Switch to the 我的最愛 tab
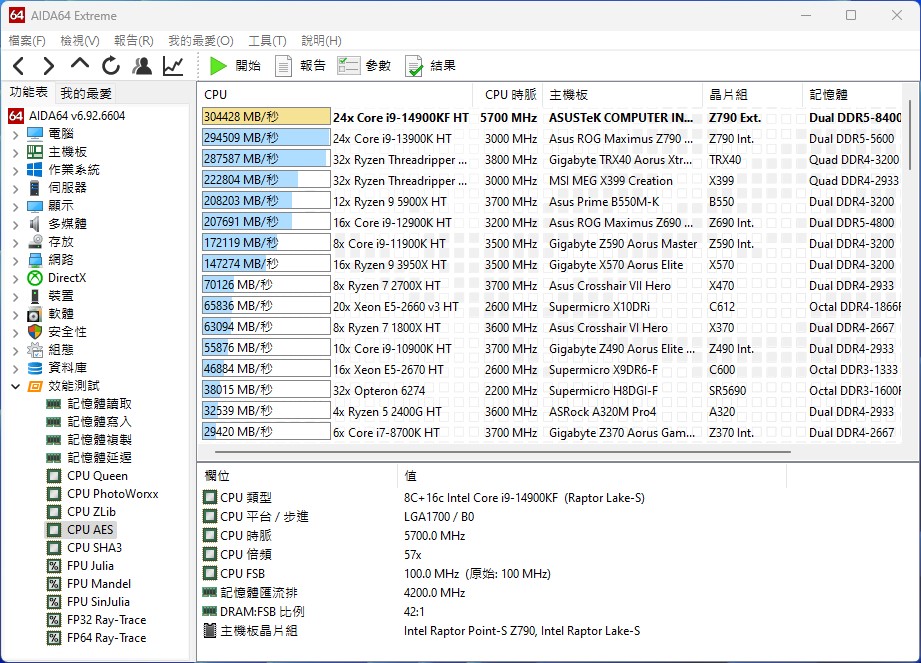The height and width of the screenshot is (663, 921). (86, 93)
